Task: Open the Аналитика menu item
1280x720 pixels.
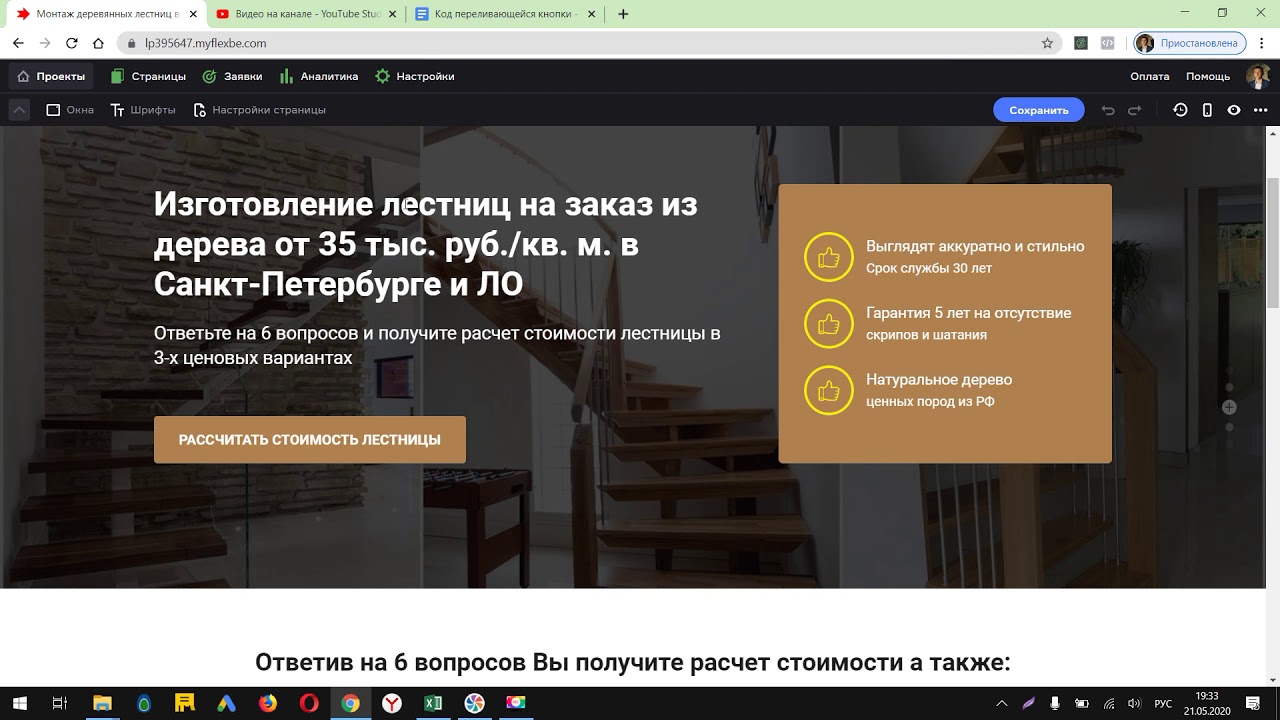Action: [x=319, y=76]
